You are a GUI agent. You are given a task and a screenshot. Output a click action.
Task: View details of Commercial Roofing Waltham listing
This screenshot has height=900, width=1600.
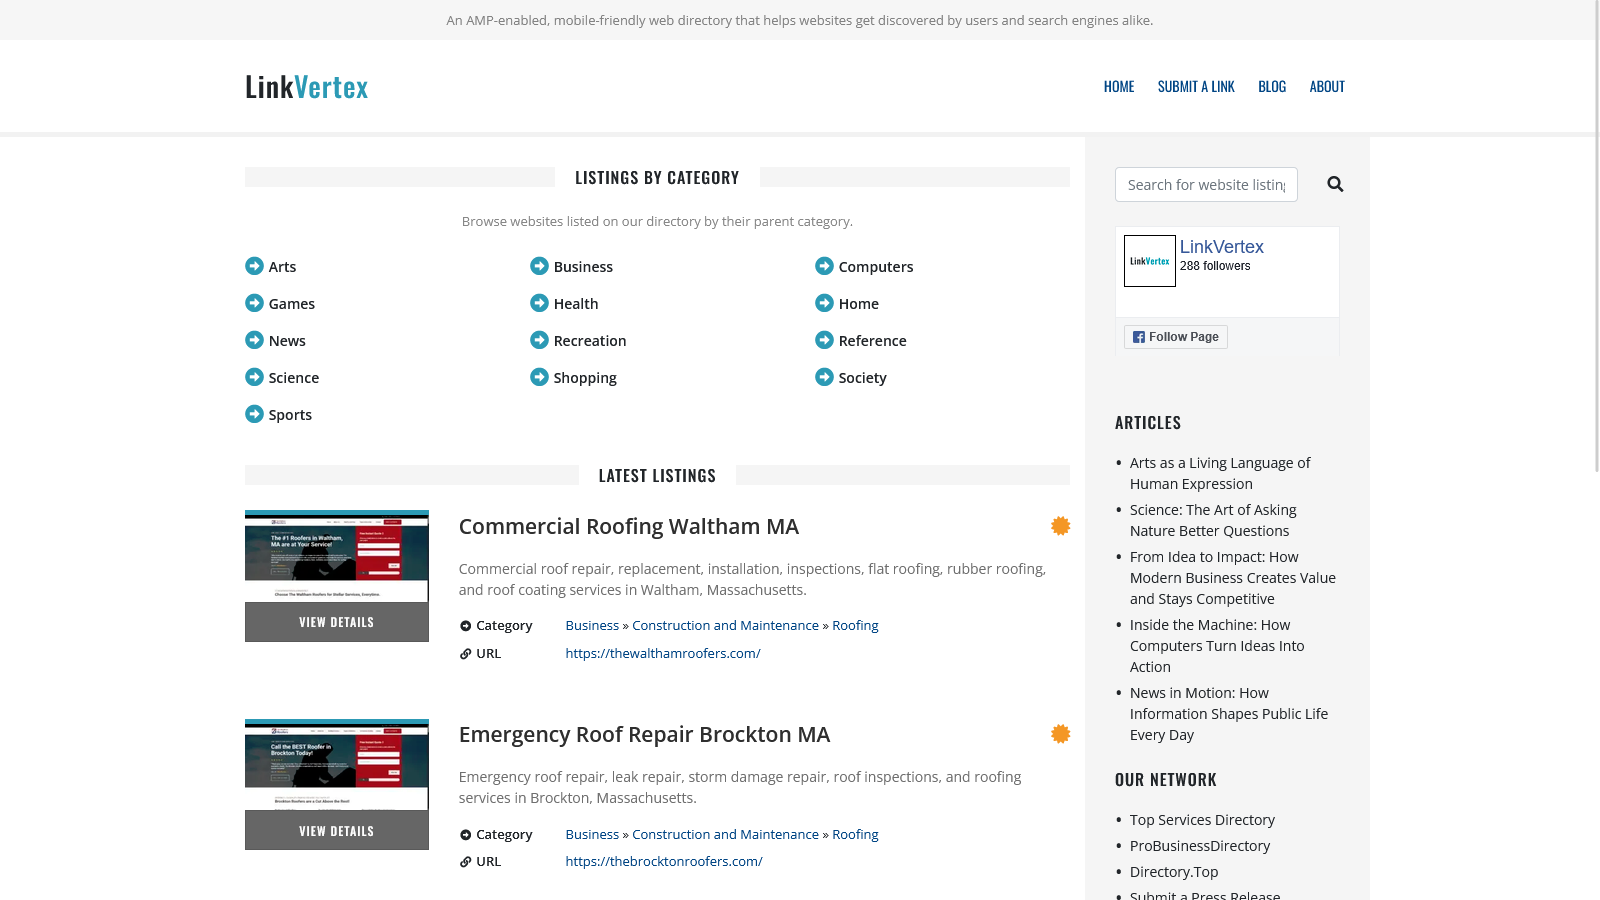point(337,622)
